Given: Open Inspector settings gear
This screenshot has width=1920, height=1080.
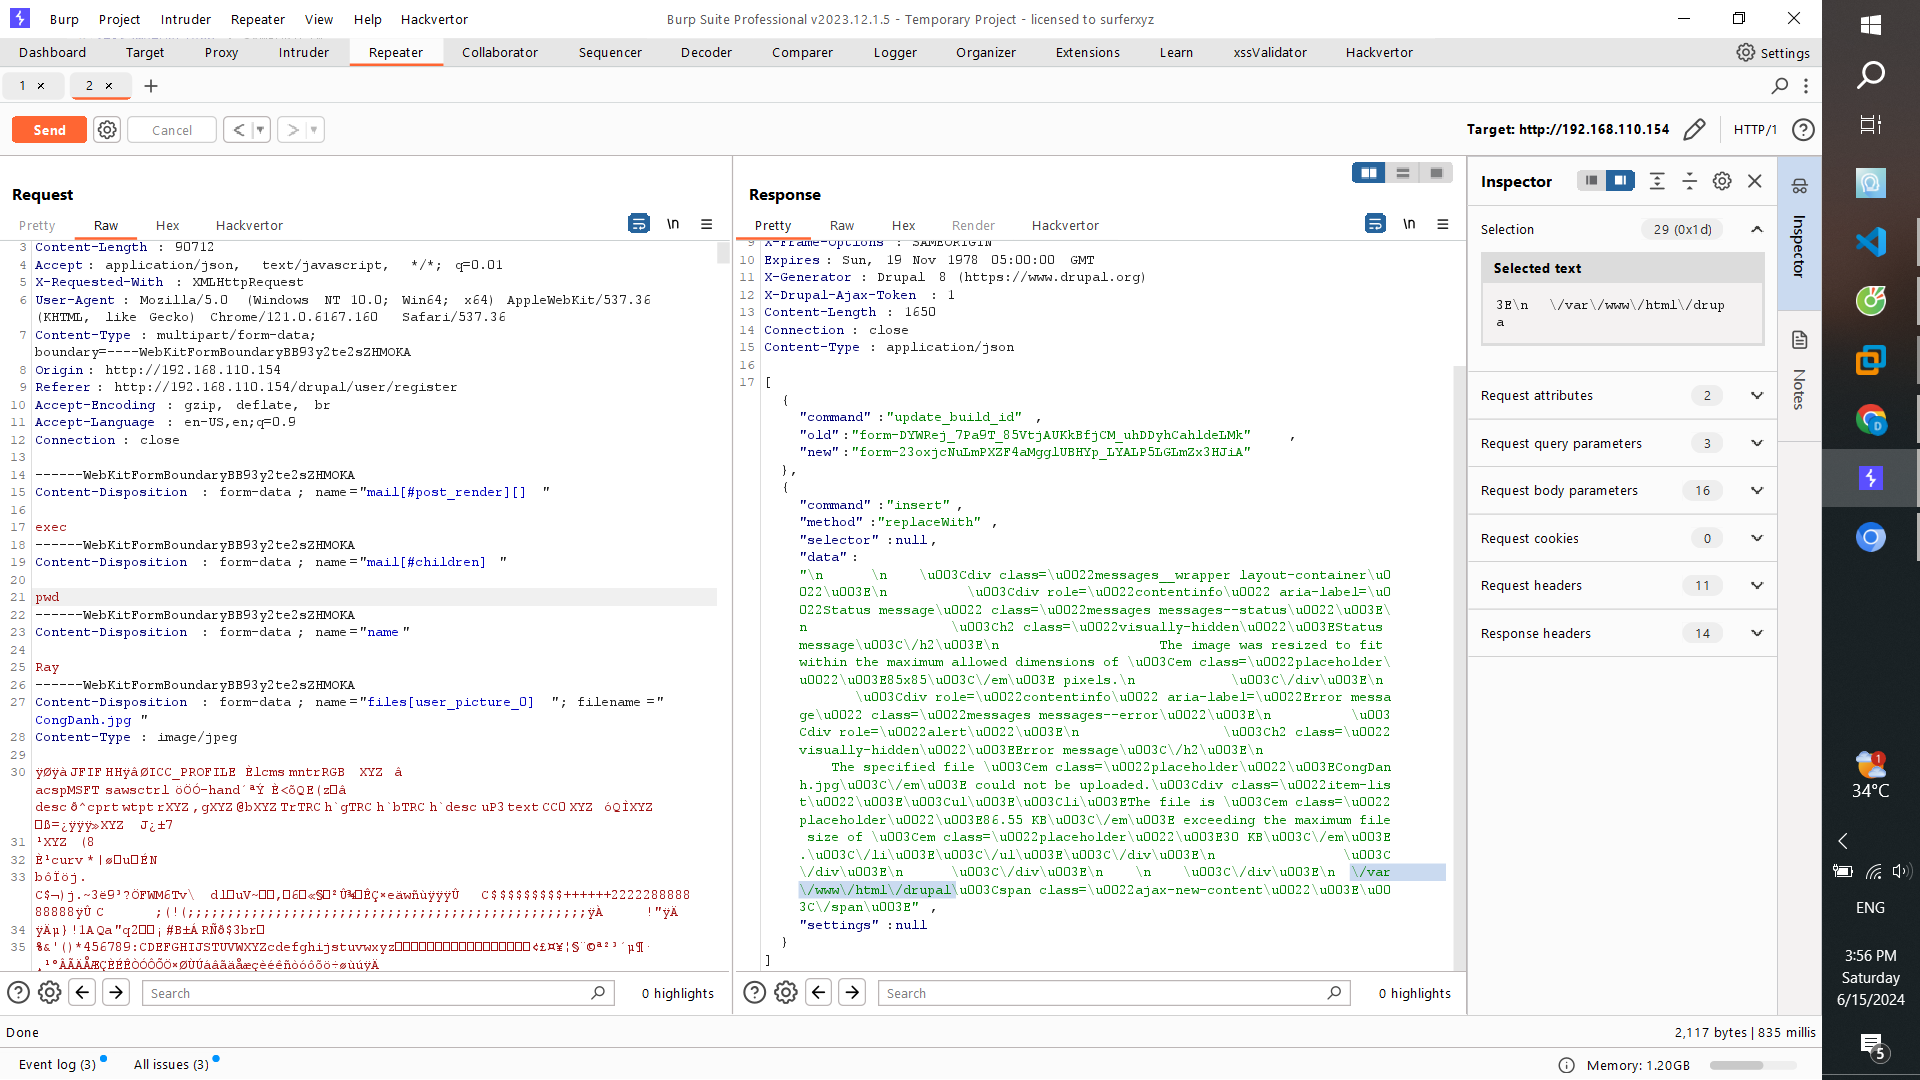Looking at the screenshot, I should (1722, 181).
